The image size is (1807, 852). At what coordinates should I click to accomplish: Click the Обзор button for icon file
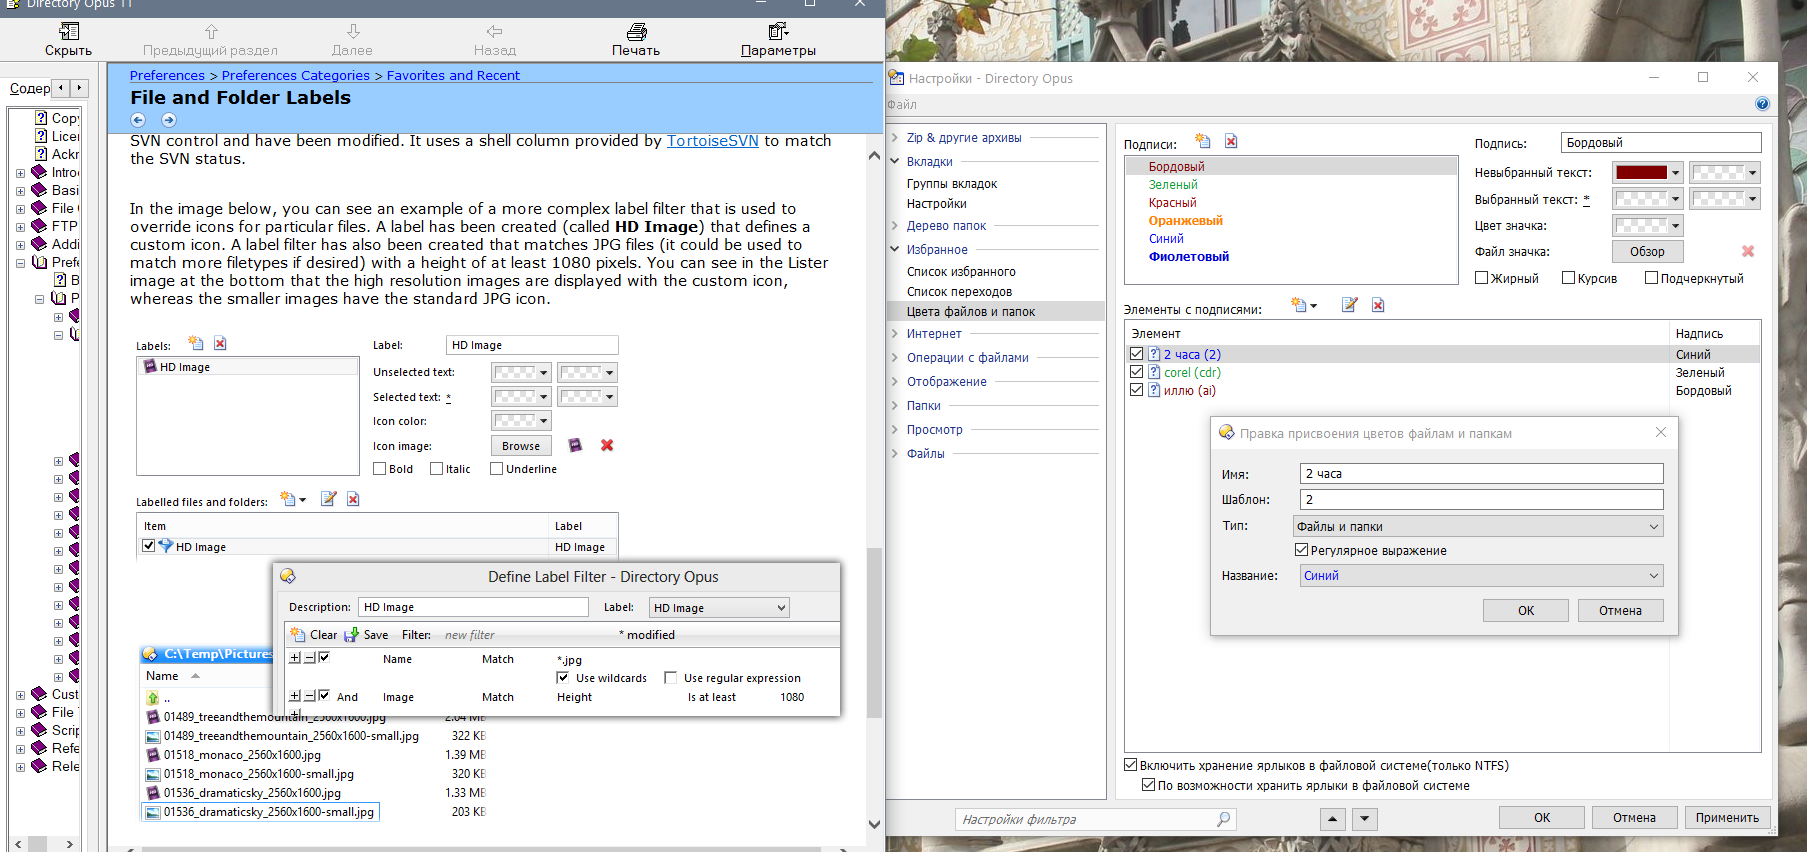click(1647, 251)
